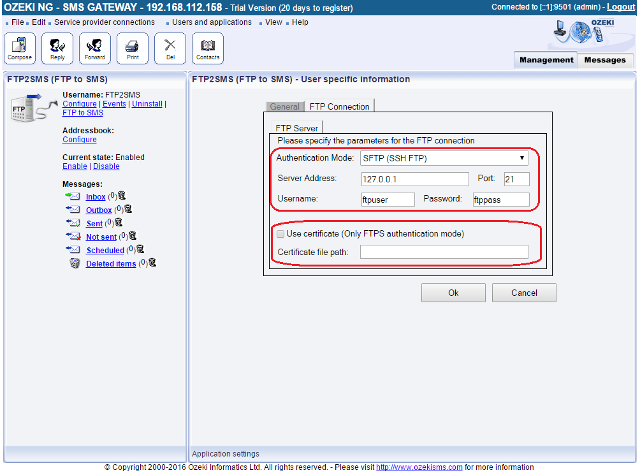
Task: Click the Deleted items recycle bin icon
Action: point(75,263)
